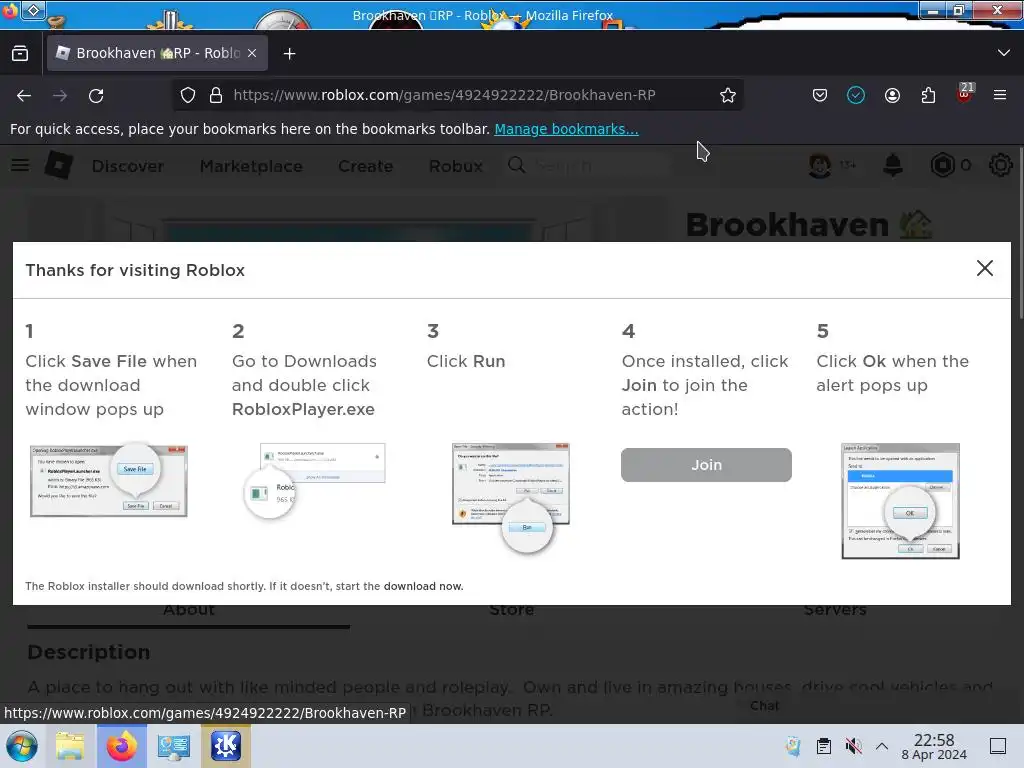Click the blue checkmark extension icon
The width and height of the screenshot is (1024, 768).
point(856,95)
